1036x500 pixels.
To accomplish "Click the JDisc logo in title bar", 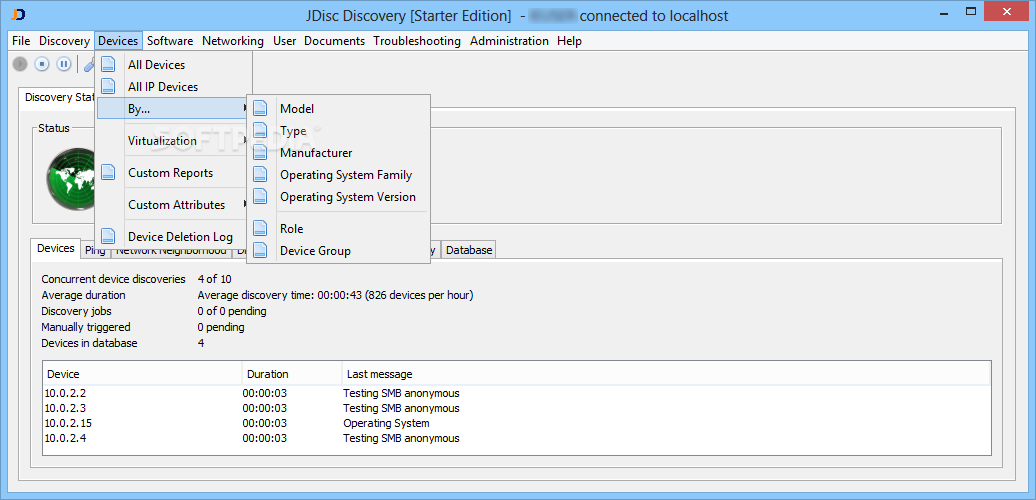I will point(20,15).
